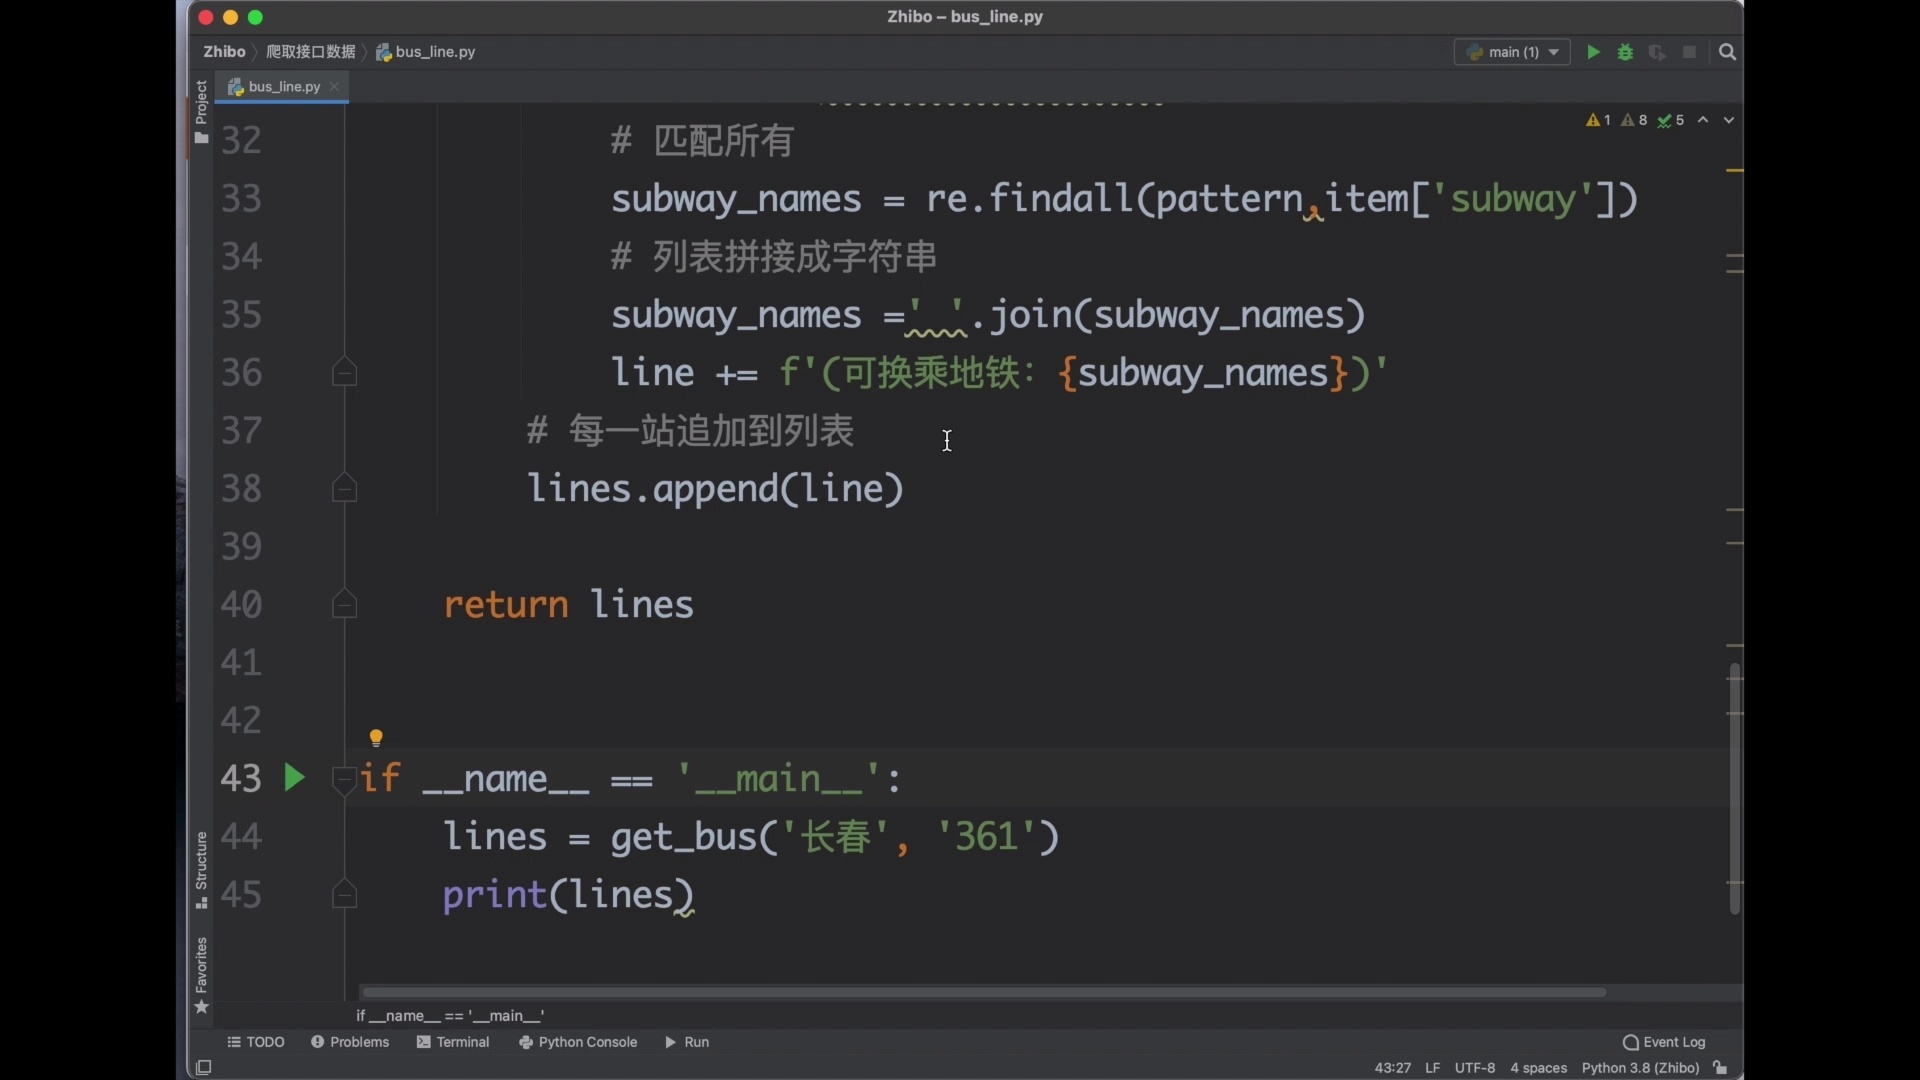
Task: Start debugging with the bug icon
Action: 1625,52
